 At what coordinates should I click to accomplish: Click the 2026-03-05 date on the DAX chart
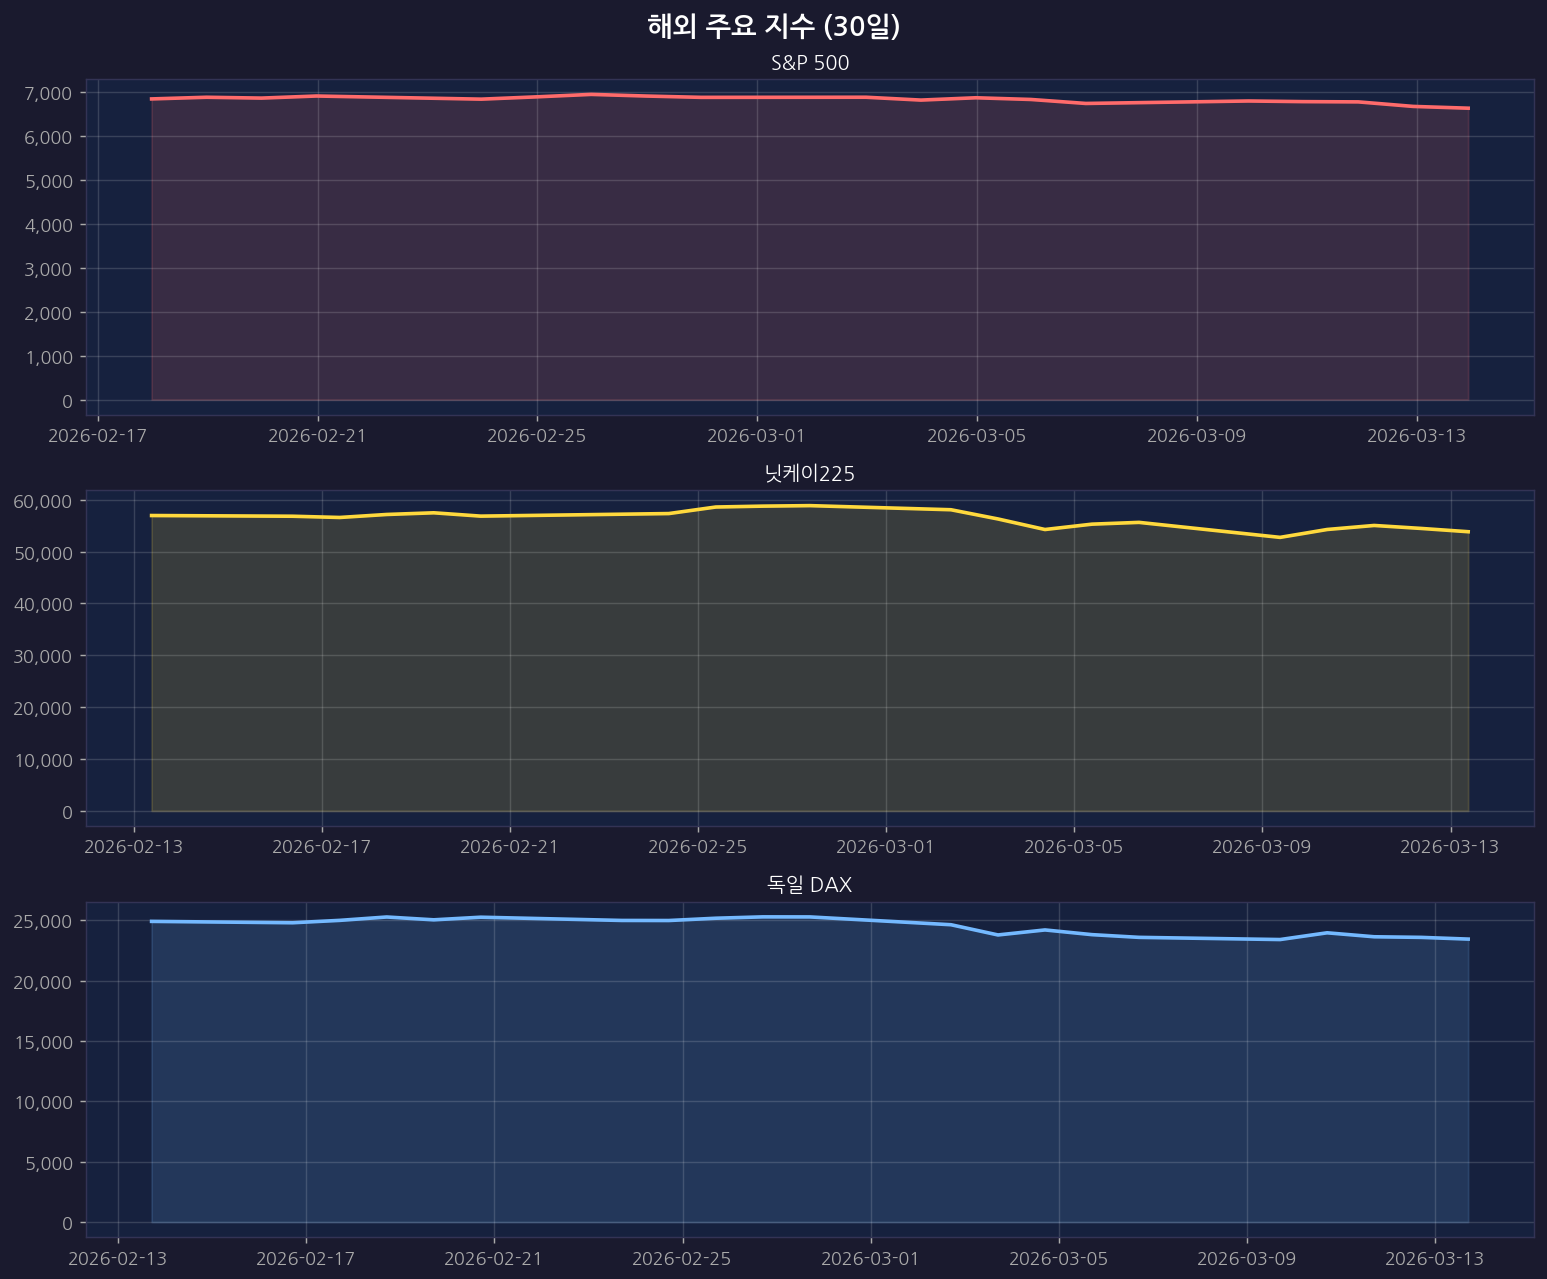(x=1059, y=1257)
